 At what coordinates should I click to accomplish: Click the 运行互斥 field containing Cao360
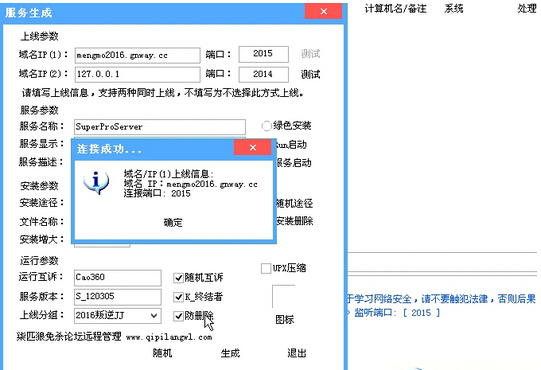(118, 278)
